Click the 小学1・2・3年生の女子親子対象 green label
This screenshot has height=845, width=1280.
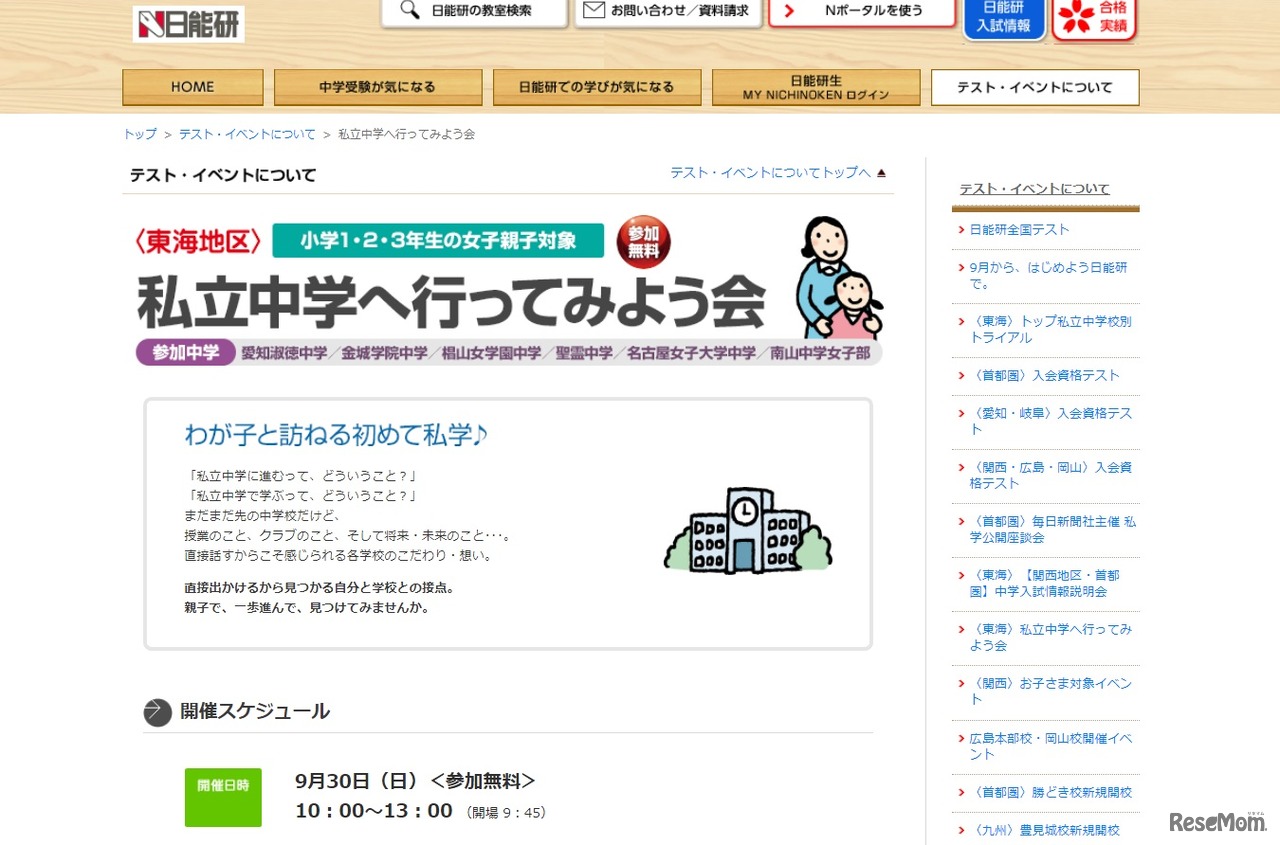(x=439, y=240)
